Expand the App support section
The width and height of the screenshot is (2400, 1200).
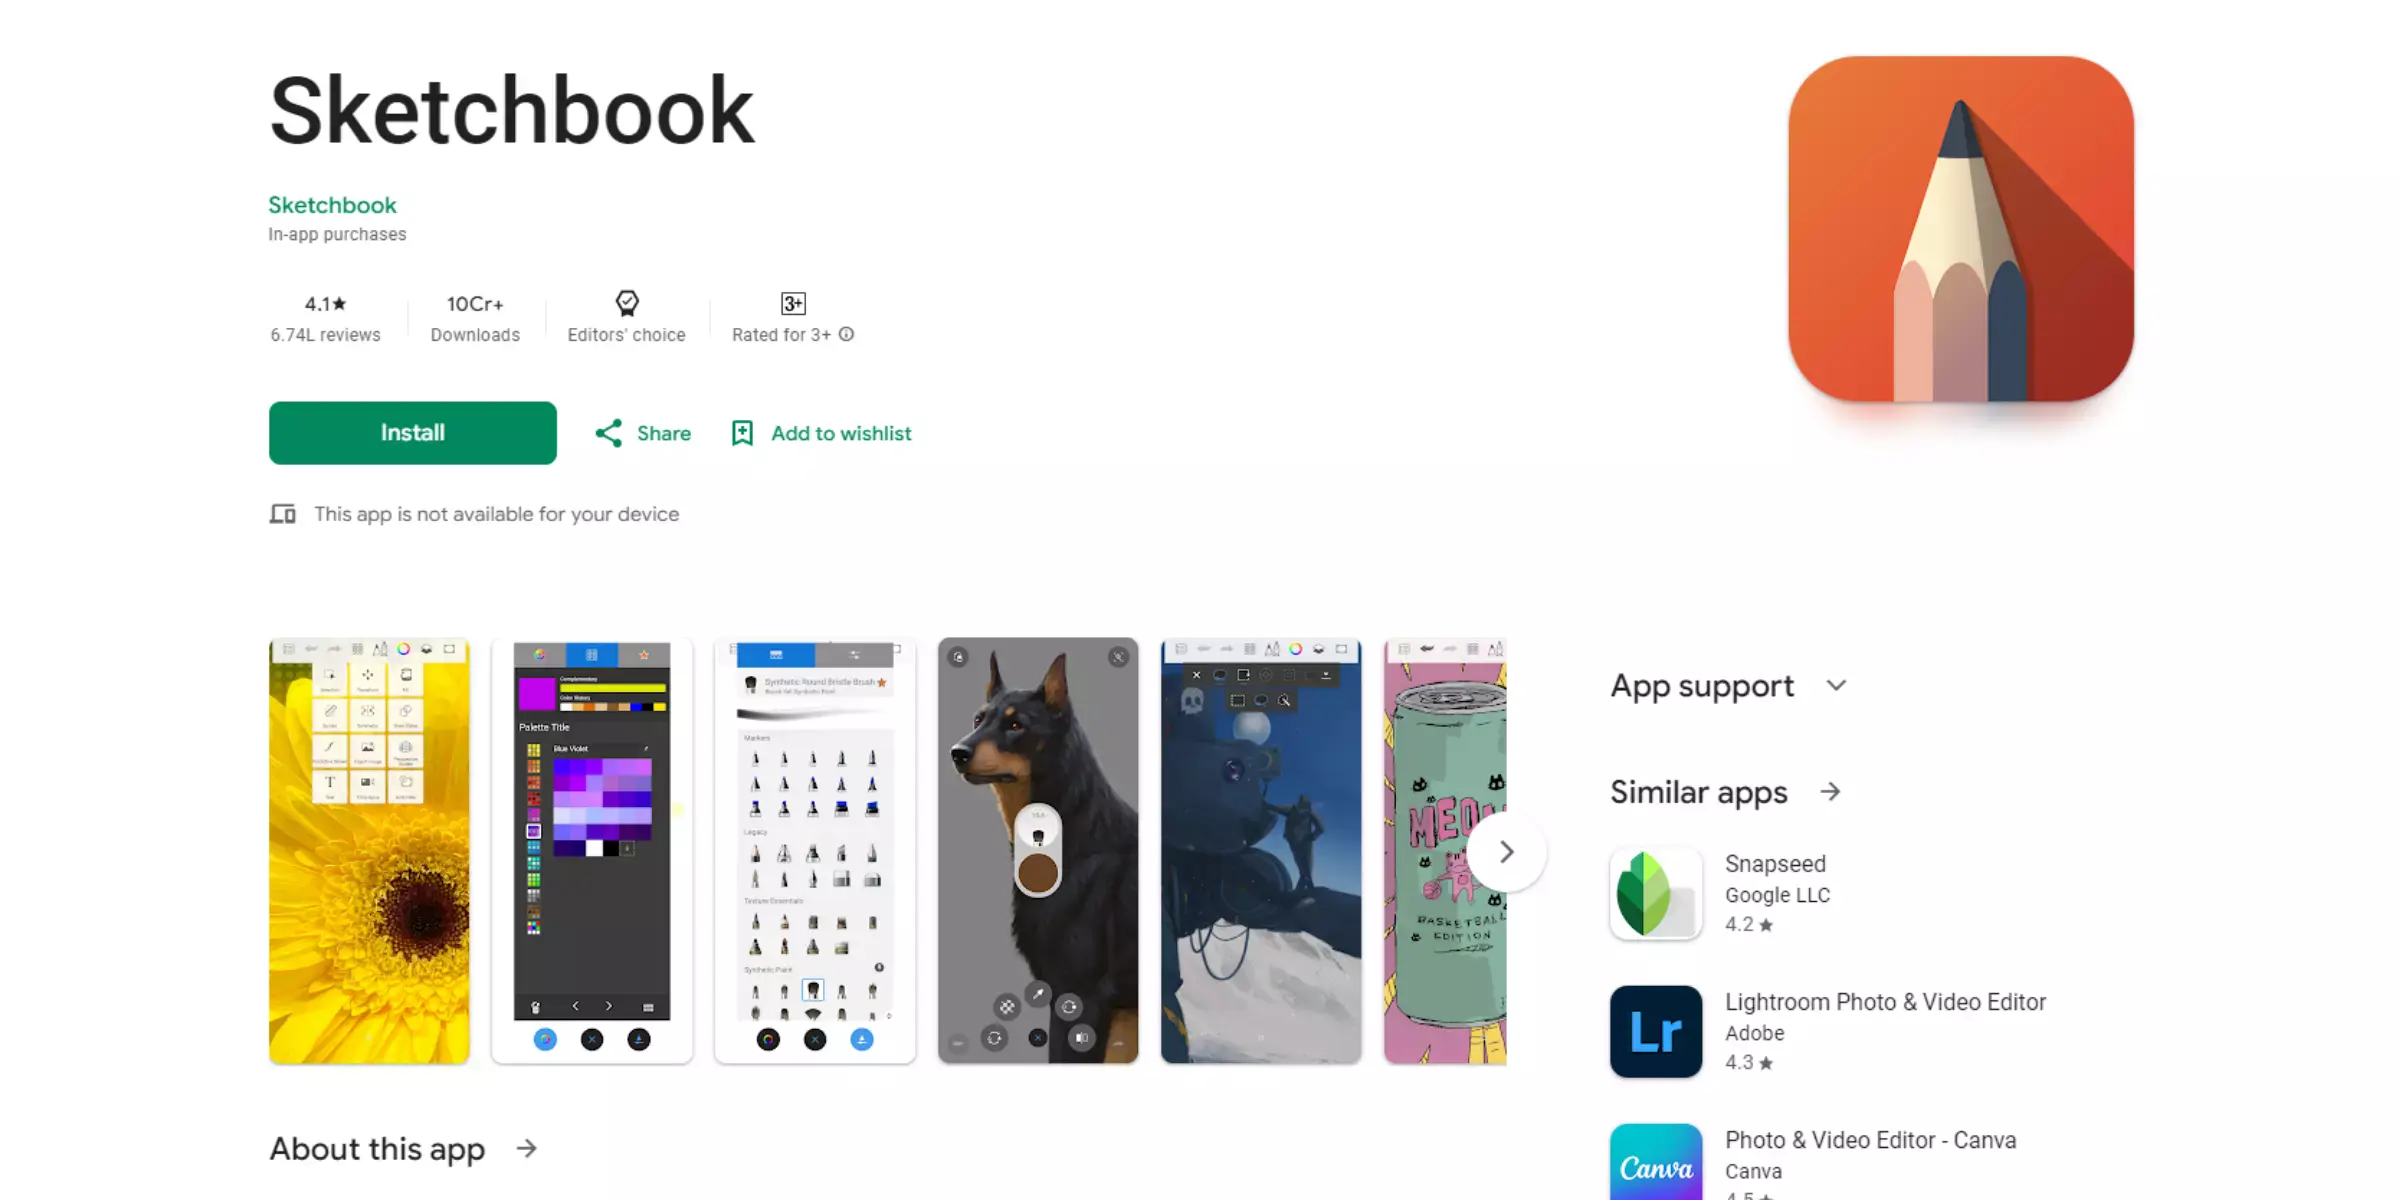(x=1837, y=686)
